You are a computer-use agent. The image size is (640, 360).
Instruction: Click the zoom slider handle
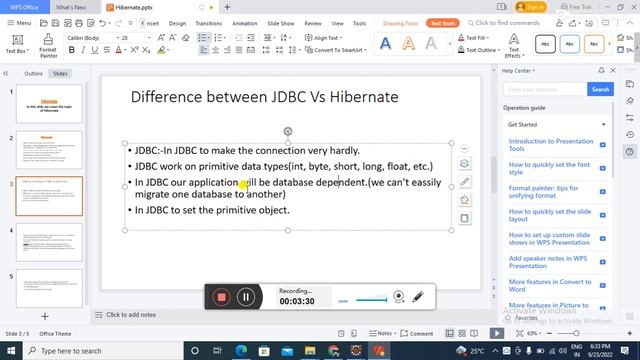click(576, 333)
